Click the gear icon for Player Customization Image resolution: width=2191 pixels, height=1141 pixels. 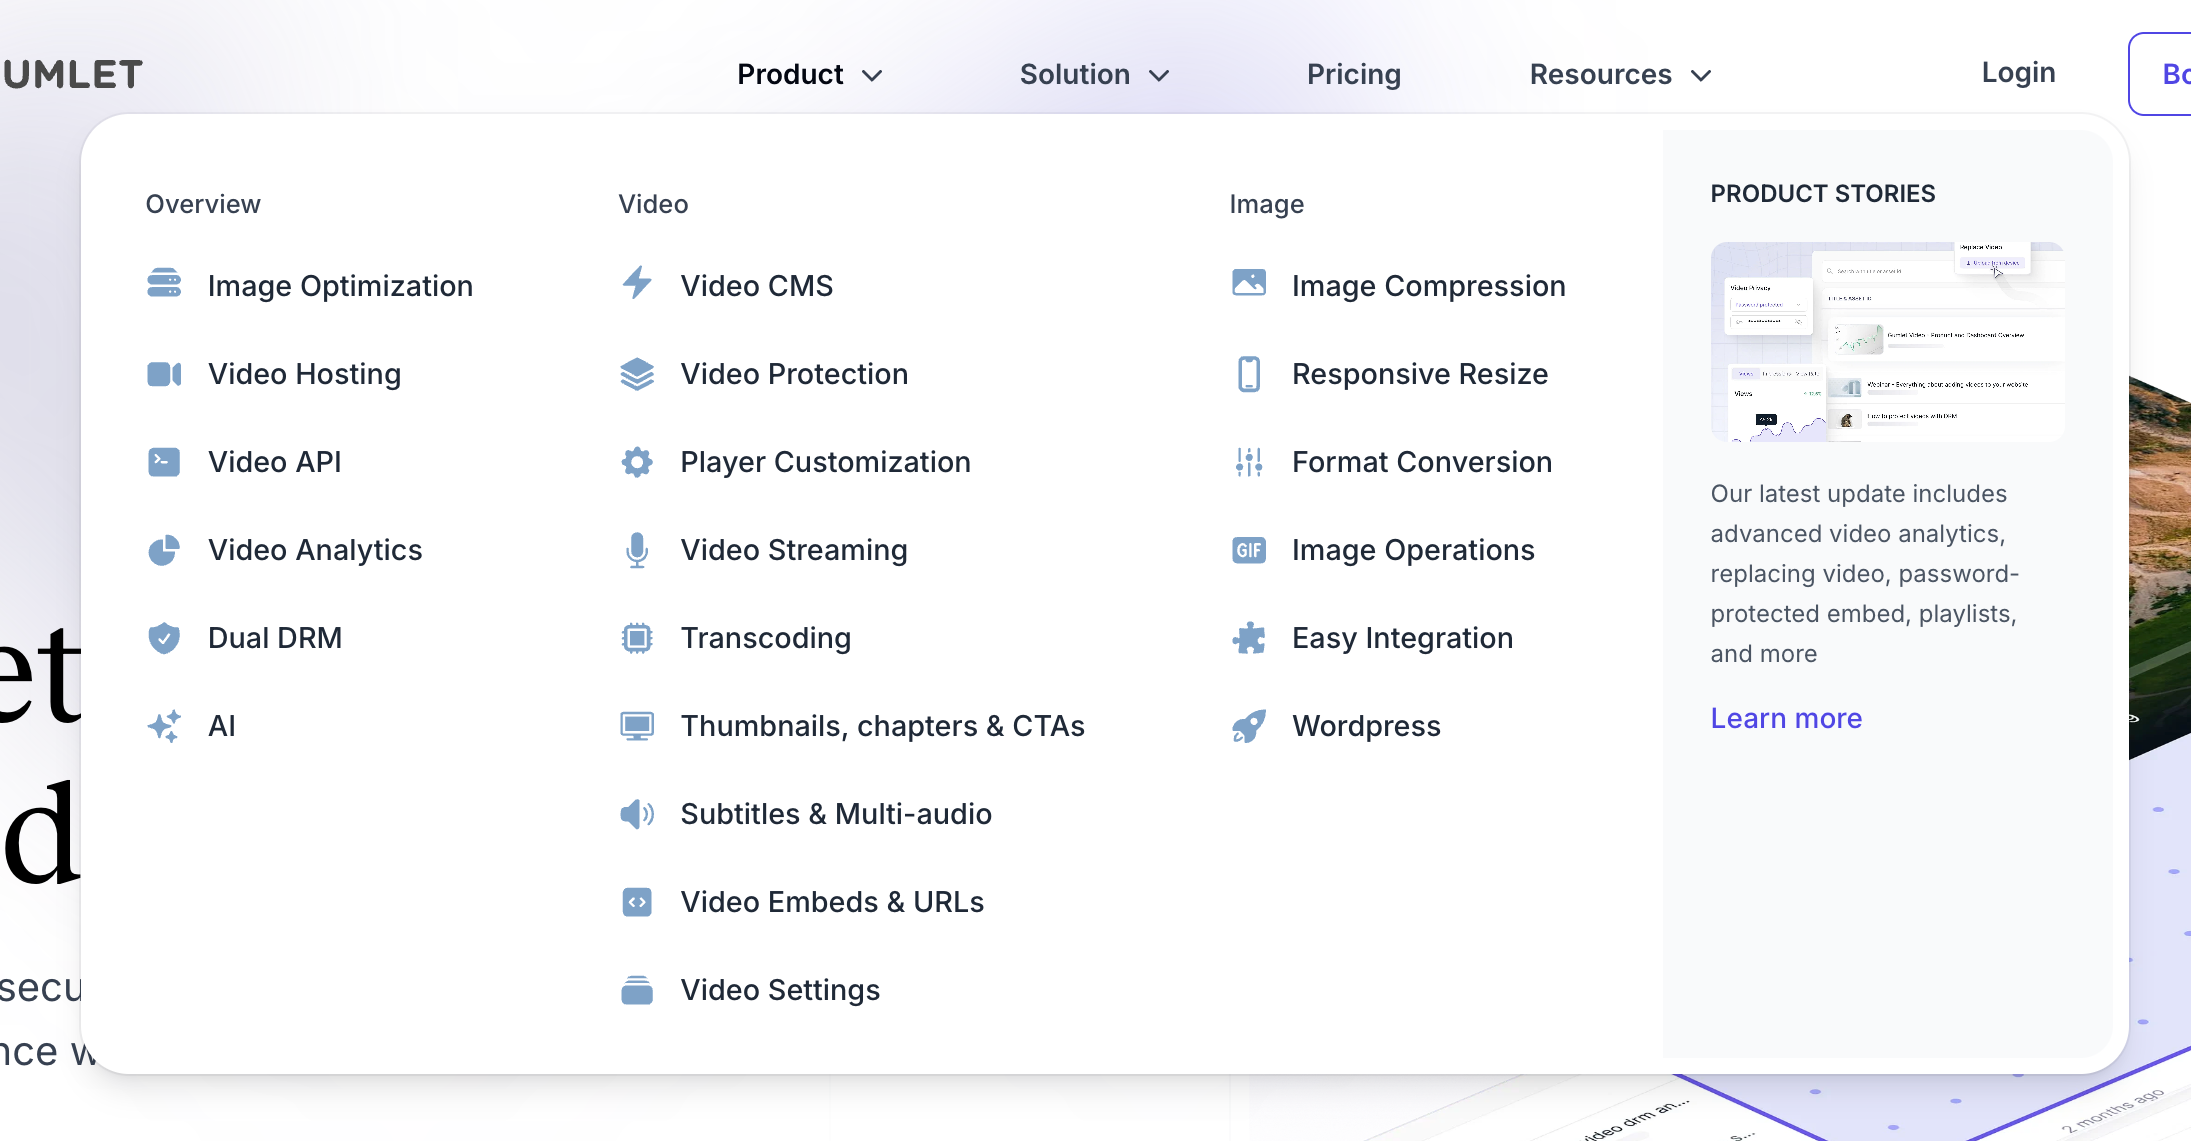(637, 462)
